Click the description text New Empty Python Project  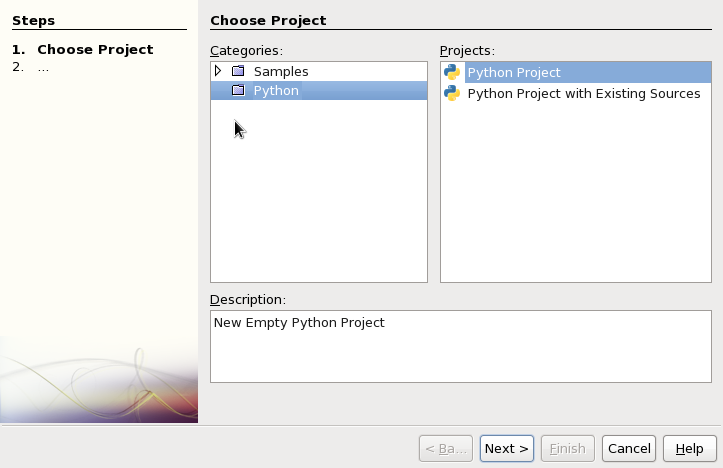299,323
